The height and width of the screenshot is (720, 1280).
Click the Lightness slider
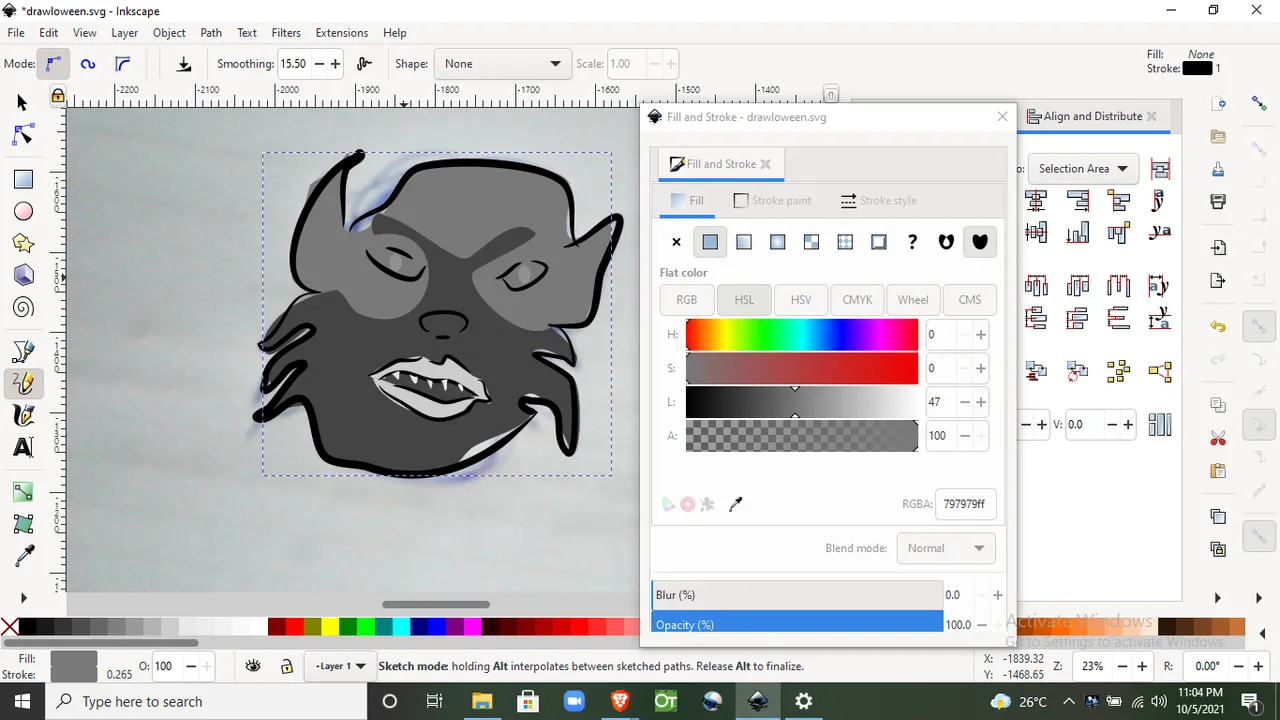click(802, 402)
